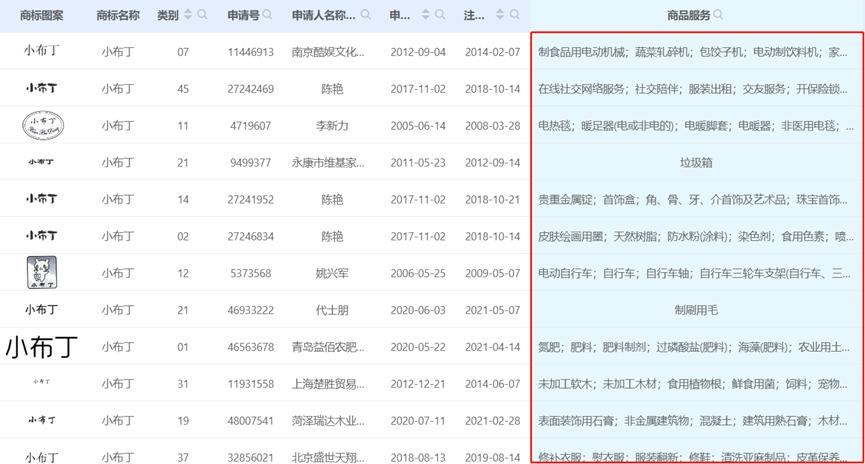Image resolution: width=865 pixels, height=464 pixels.
Task: Click applicant 上海楚胜贸易...
Action: (x=328, y=384)
